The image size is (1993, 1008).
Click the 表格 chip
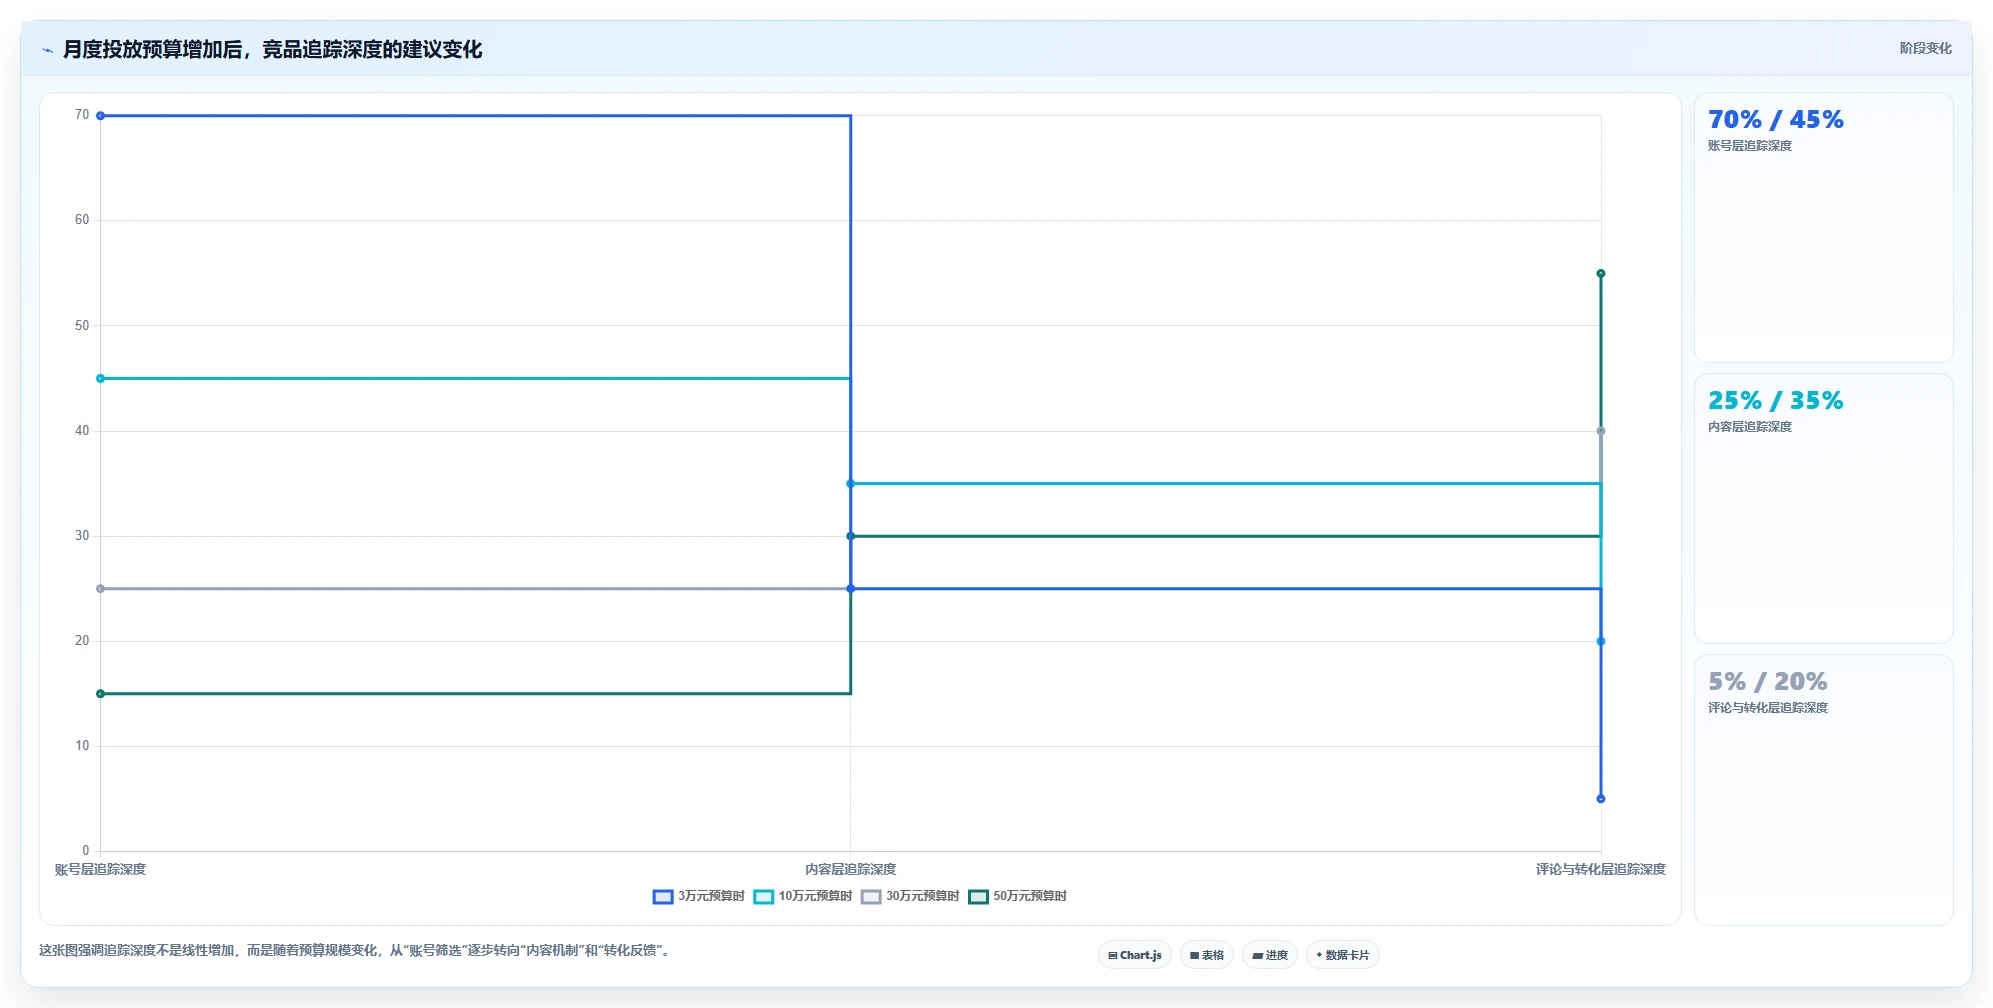coord(1207,955)
